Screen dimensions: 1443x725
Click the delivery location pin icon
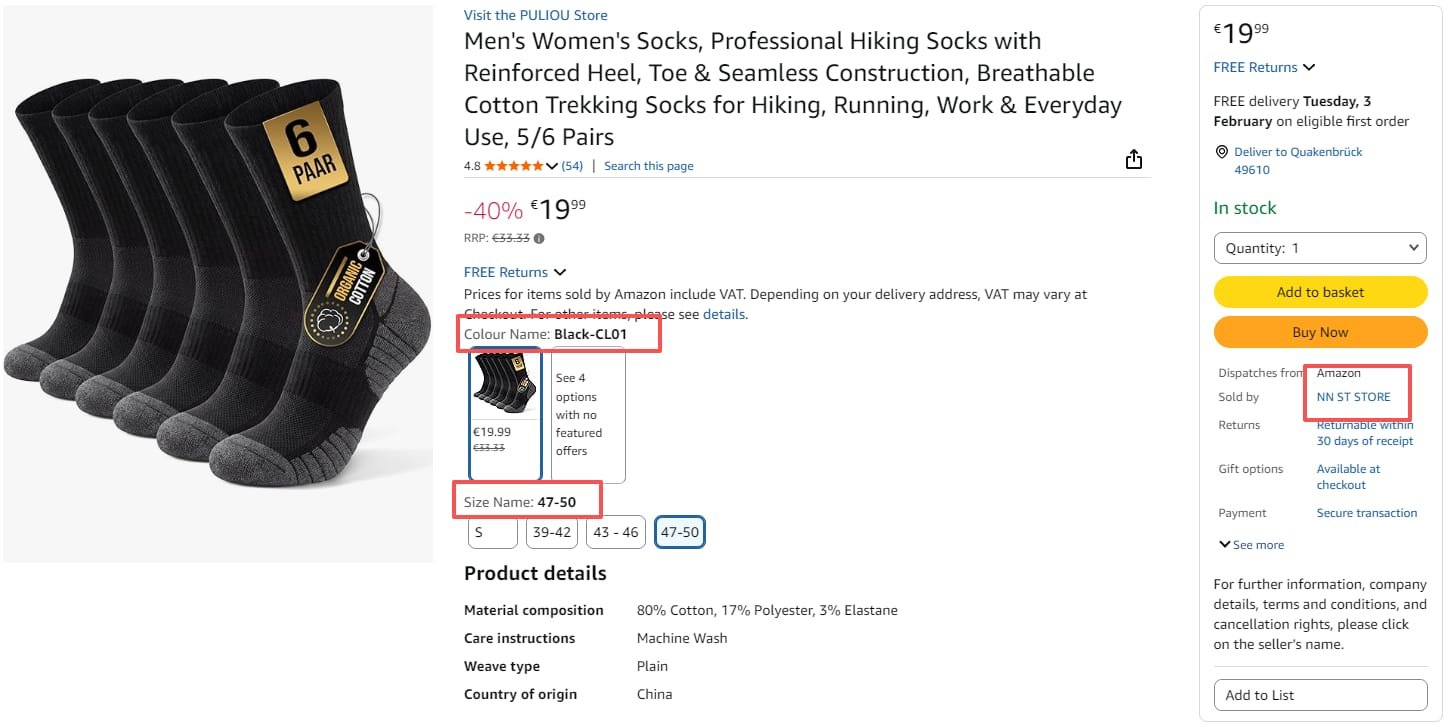[x=1221, y=152]
